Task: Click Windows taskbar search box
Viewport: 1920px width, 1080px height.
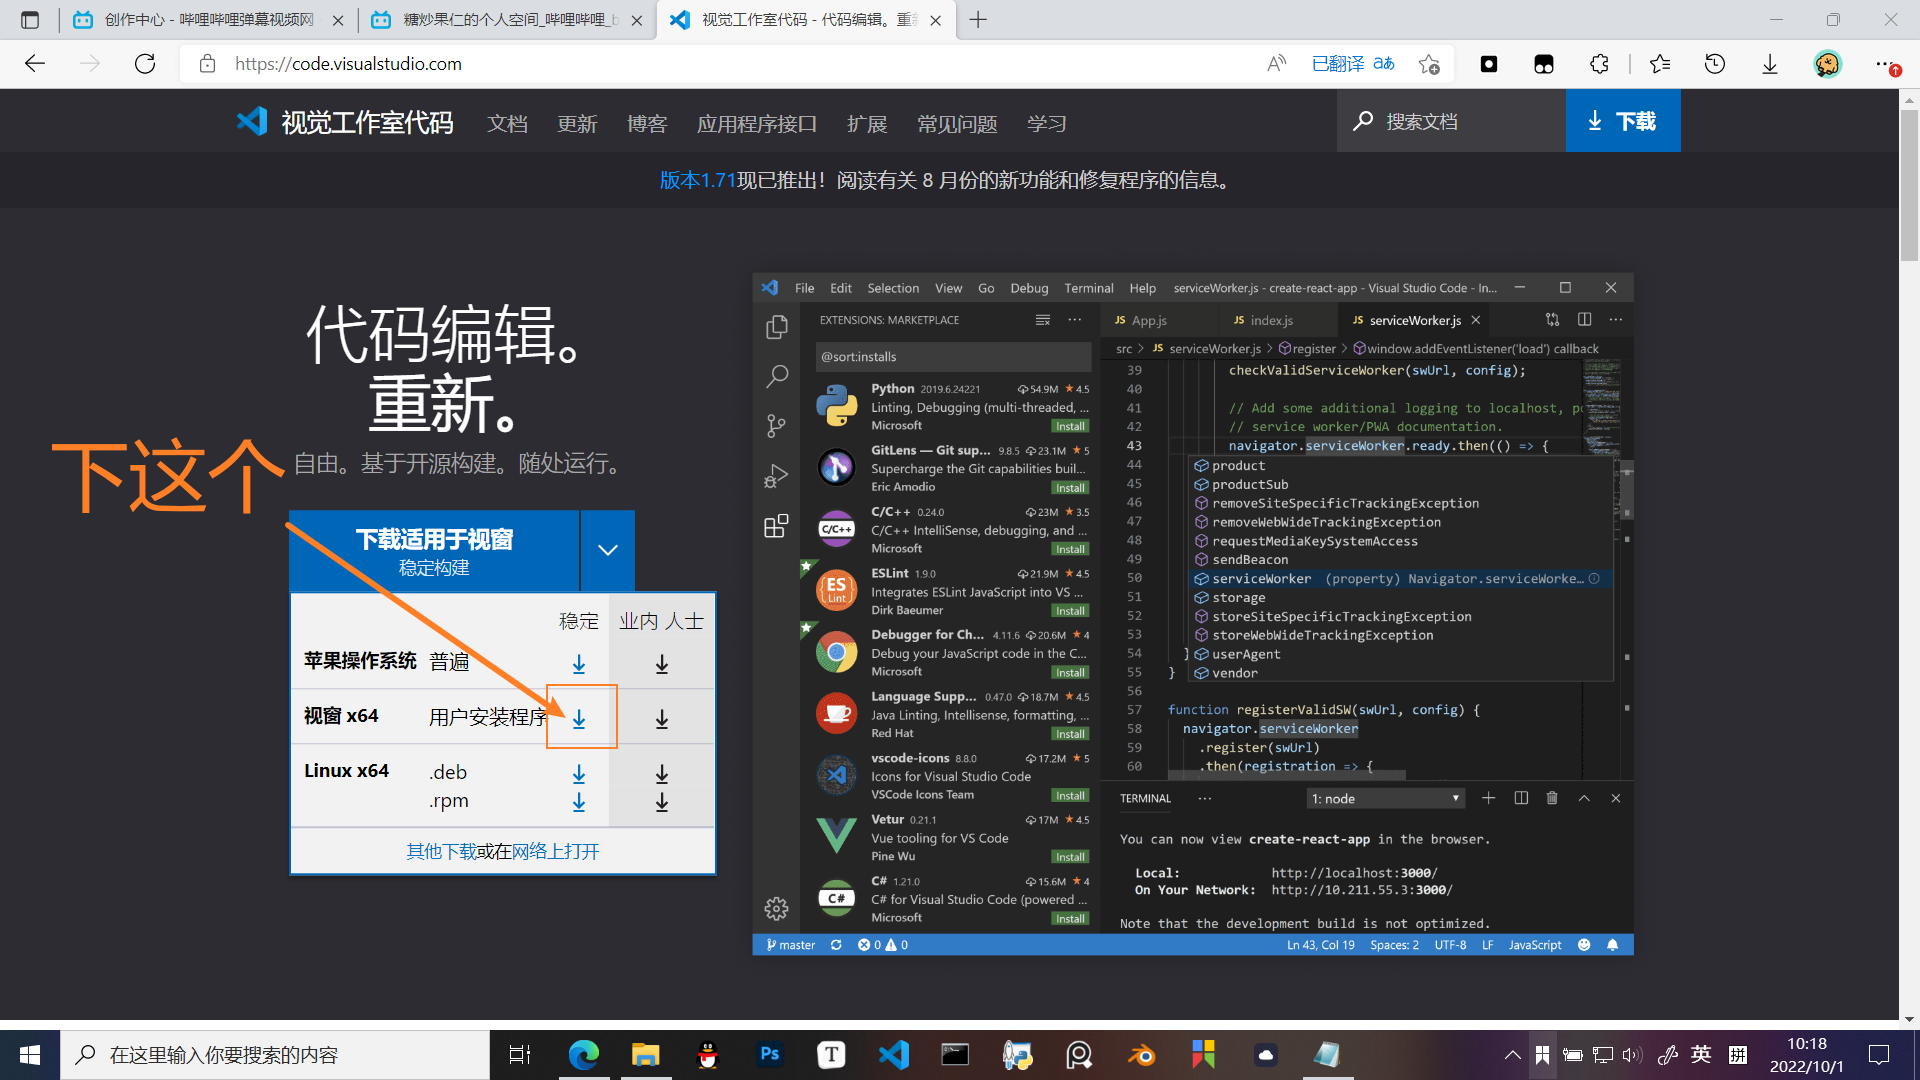Action: coord(275,1055)
